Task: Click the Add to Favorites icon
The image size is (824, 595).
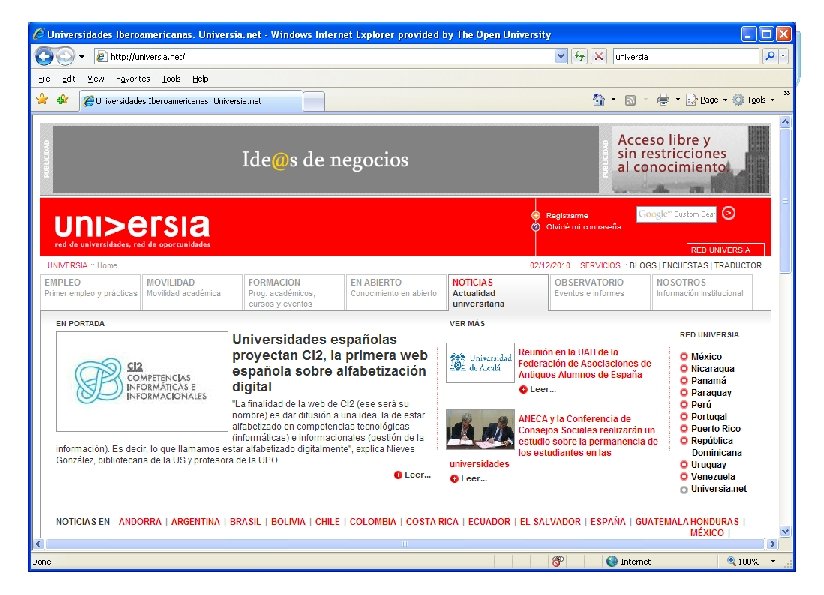Action: tap(63, 99)
